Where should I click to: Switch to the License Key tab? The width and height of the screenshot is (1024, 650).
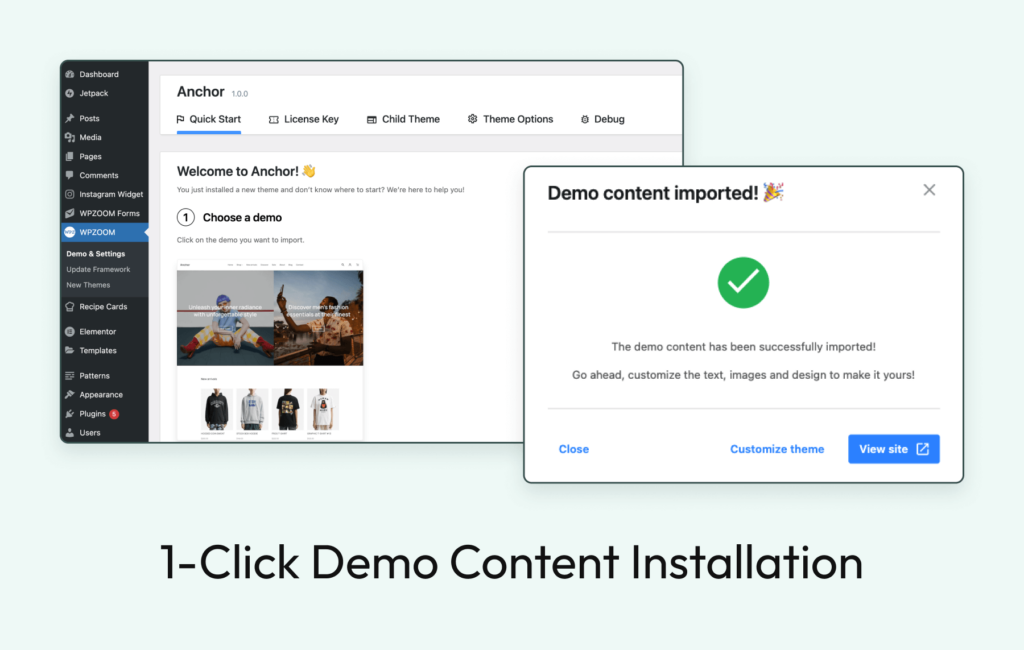click(304, 120)
